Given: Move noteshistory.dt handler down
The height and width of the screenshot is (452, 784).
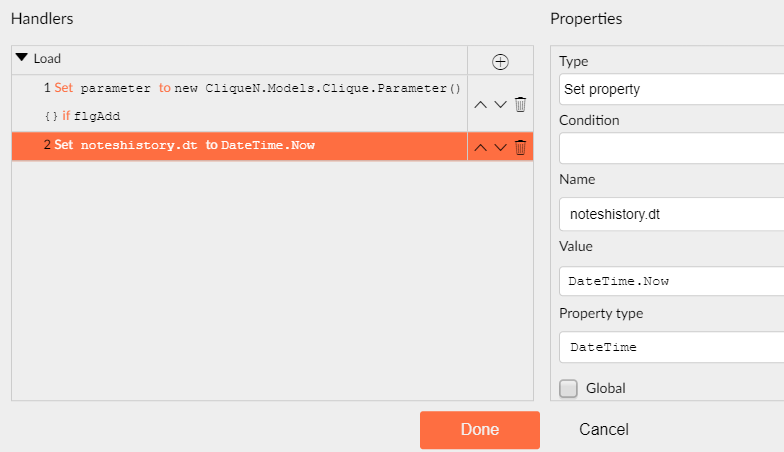Looking at the screenshot, I should click(x=500, y=148).
